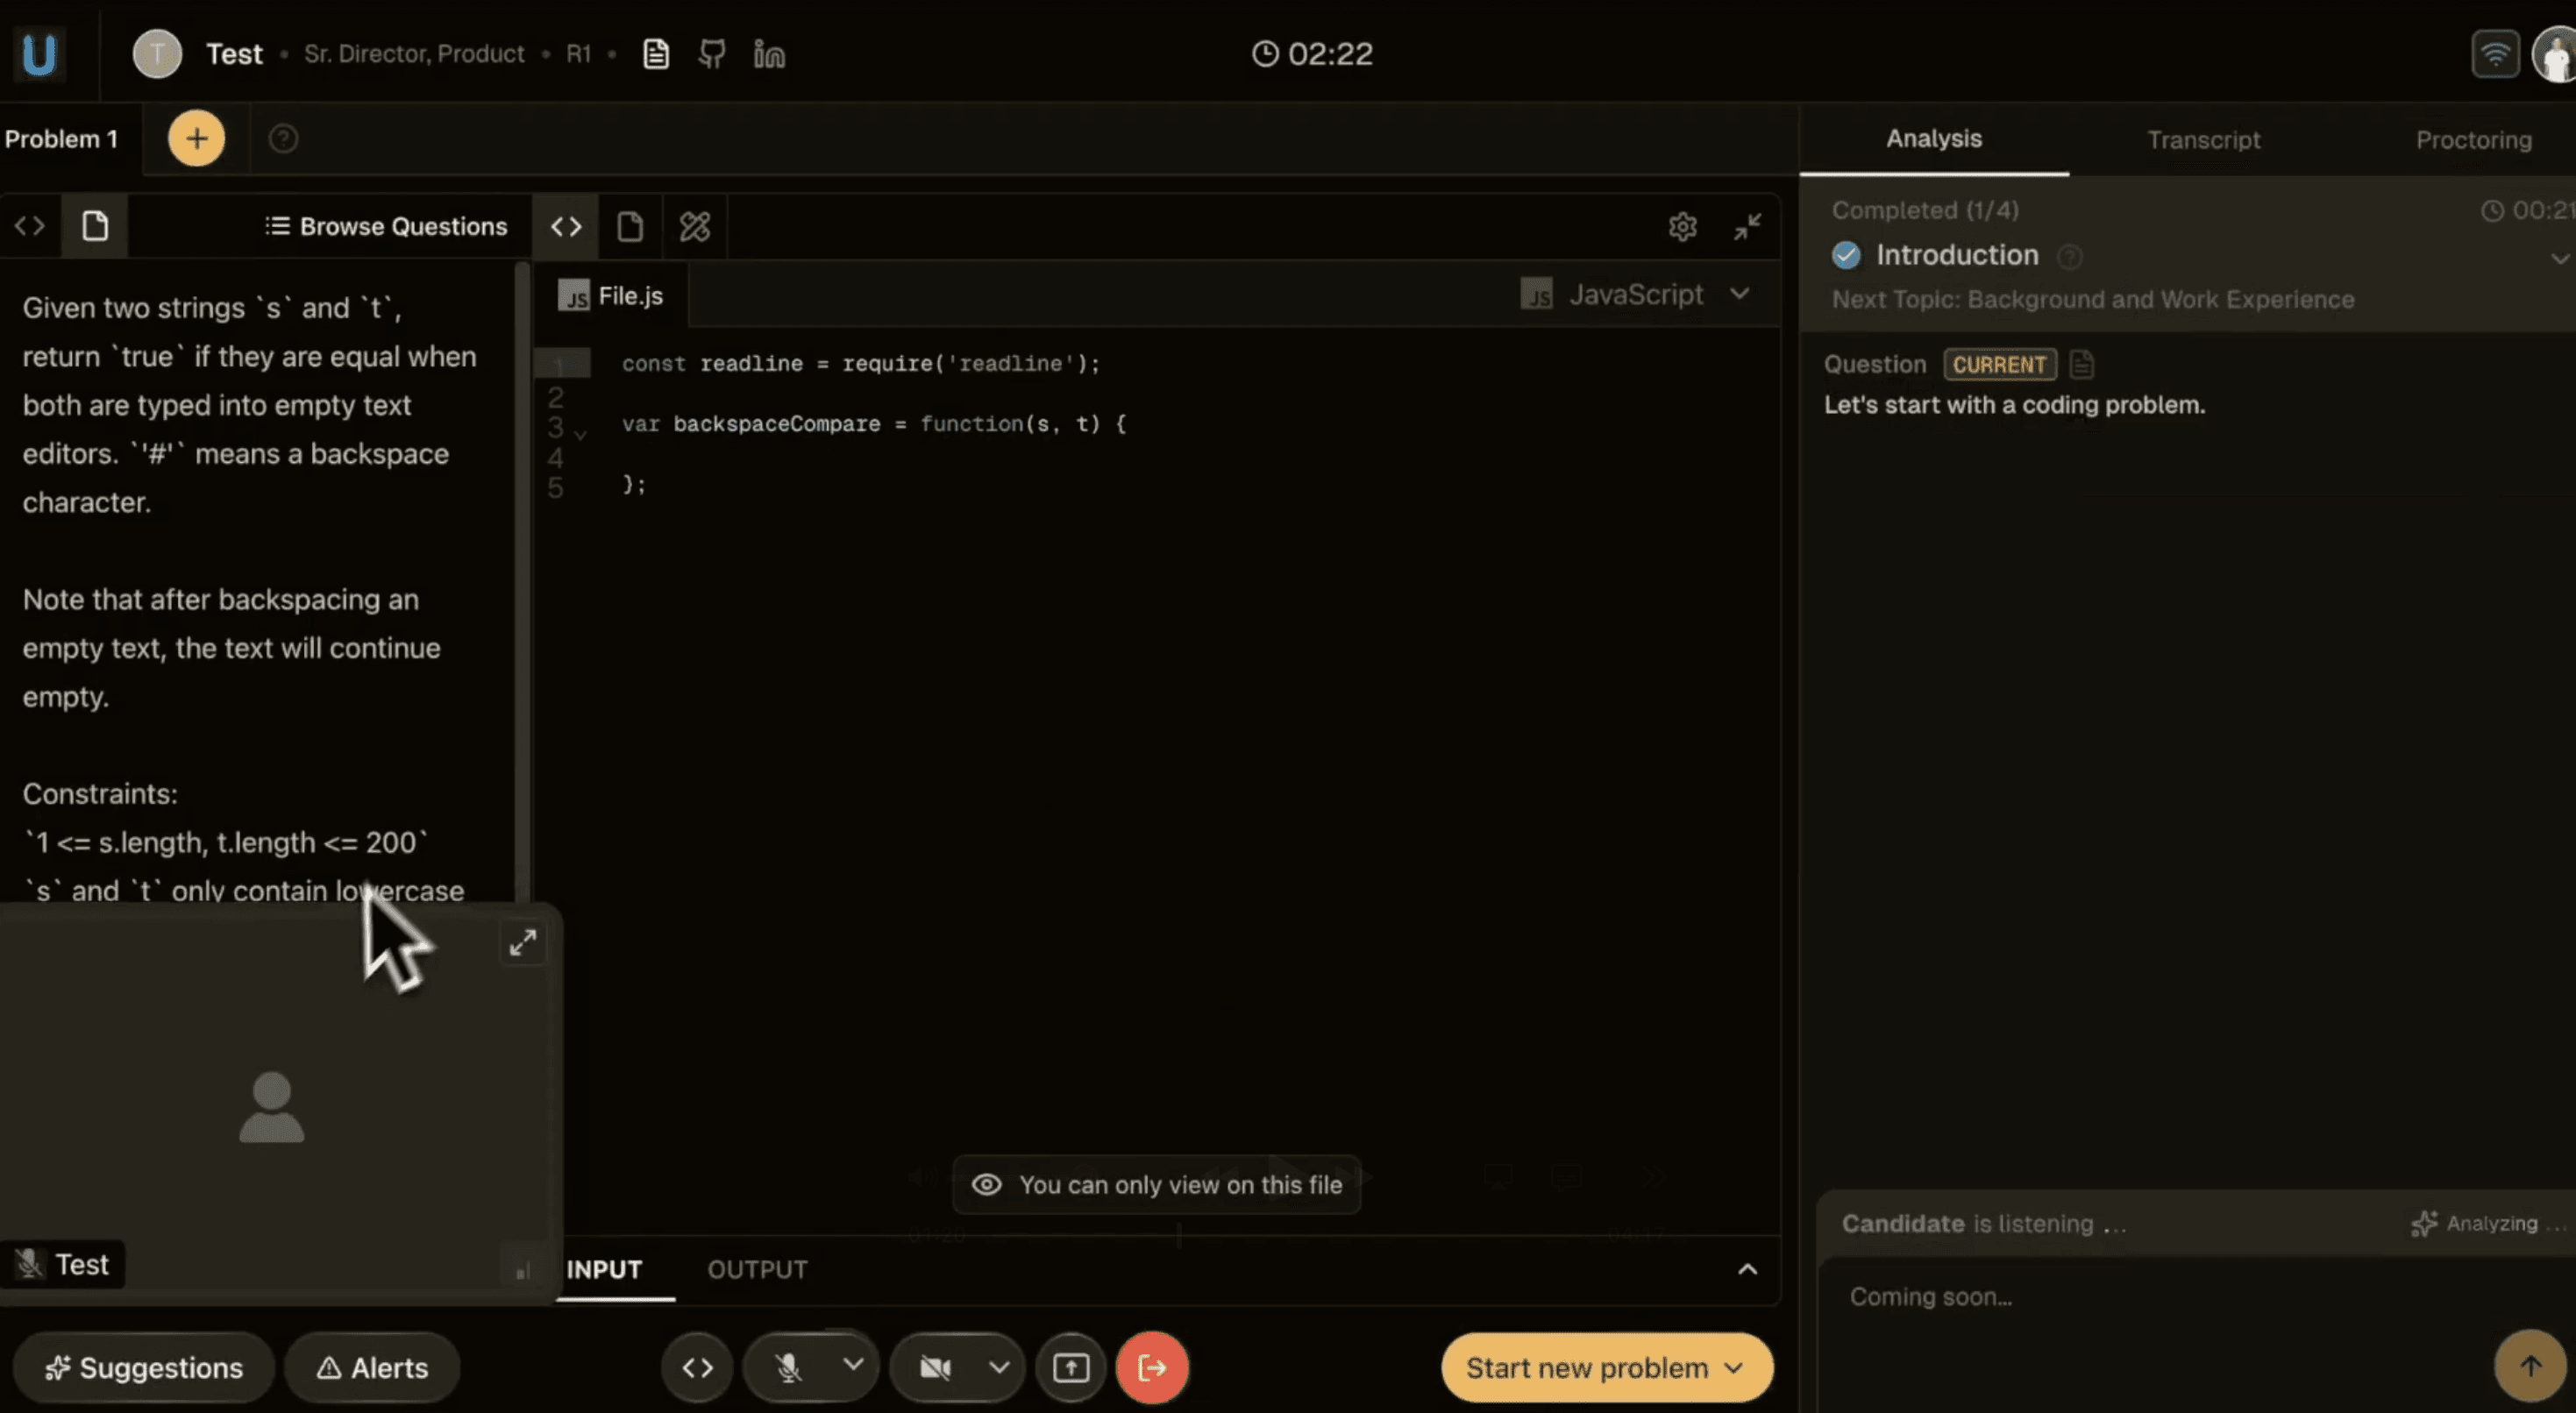Viewport: 2576px width, 1413px height.
Task: Switch to the Transcript tab
Action: click(2204, 139)
